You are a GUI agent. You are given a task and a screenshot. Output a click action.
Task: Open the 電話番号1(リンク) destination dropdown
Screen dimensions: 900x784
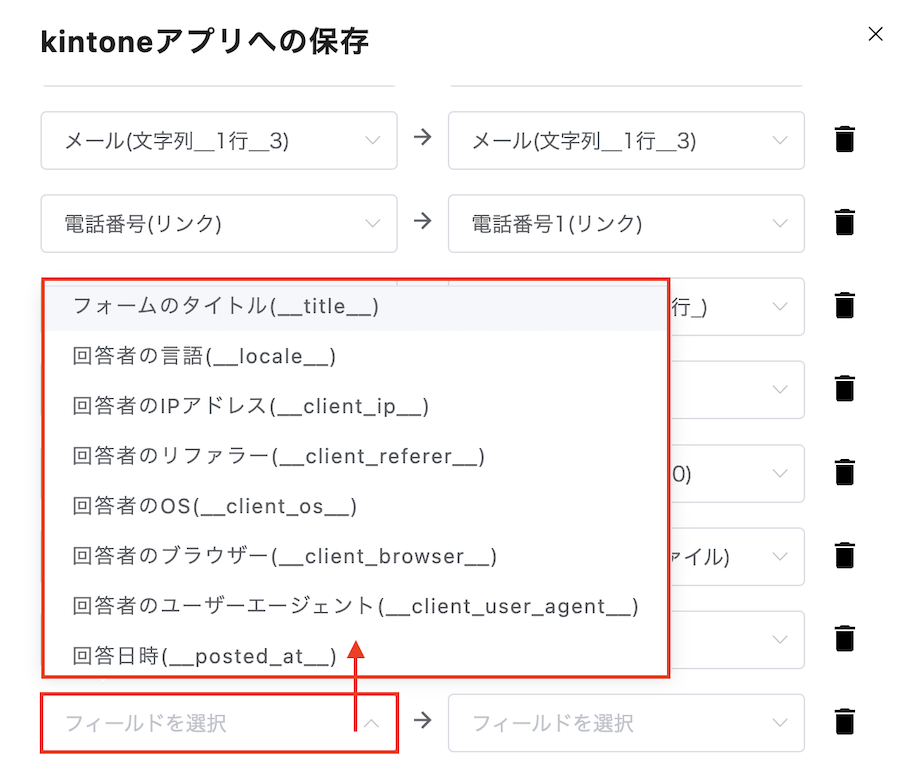point(626,223)
